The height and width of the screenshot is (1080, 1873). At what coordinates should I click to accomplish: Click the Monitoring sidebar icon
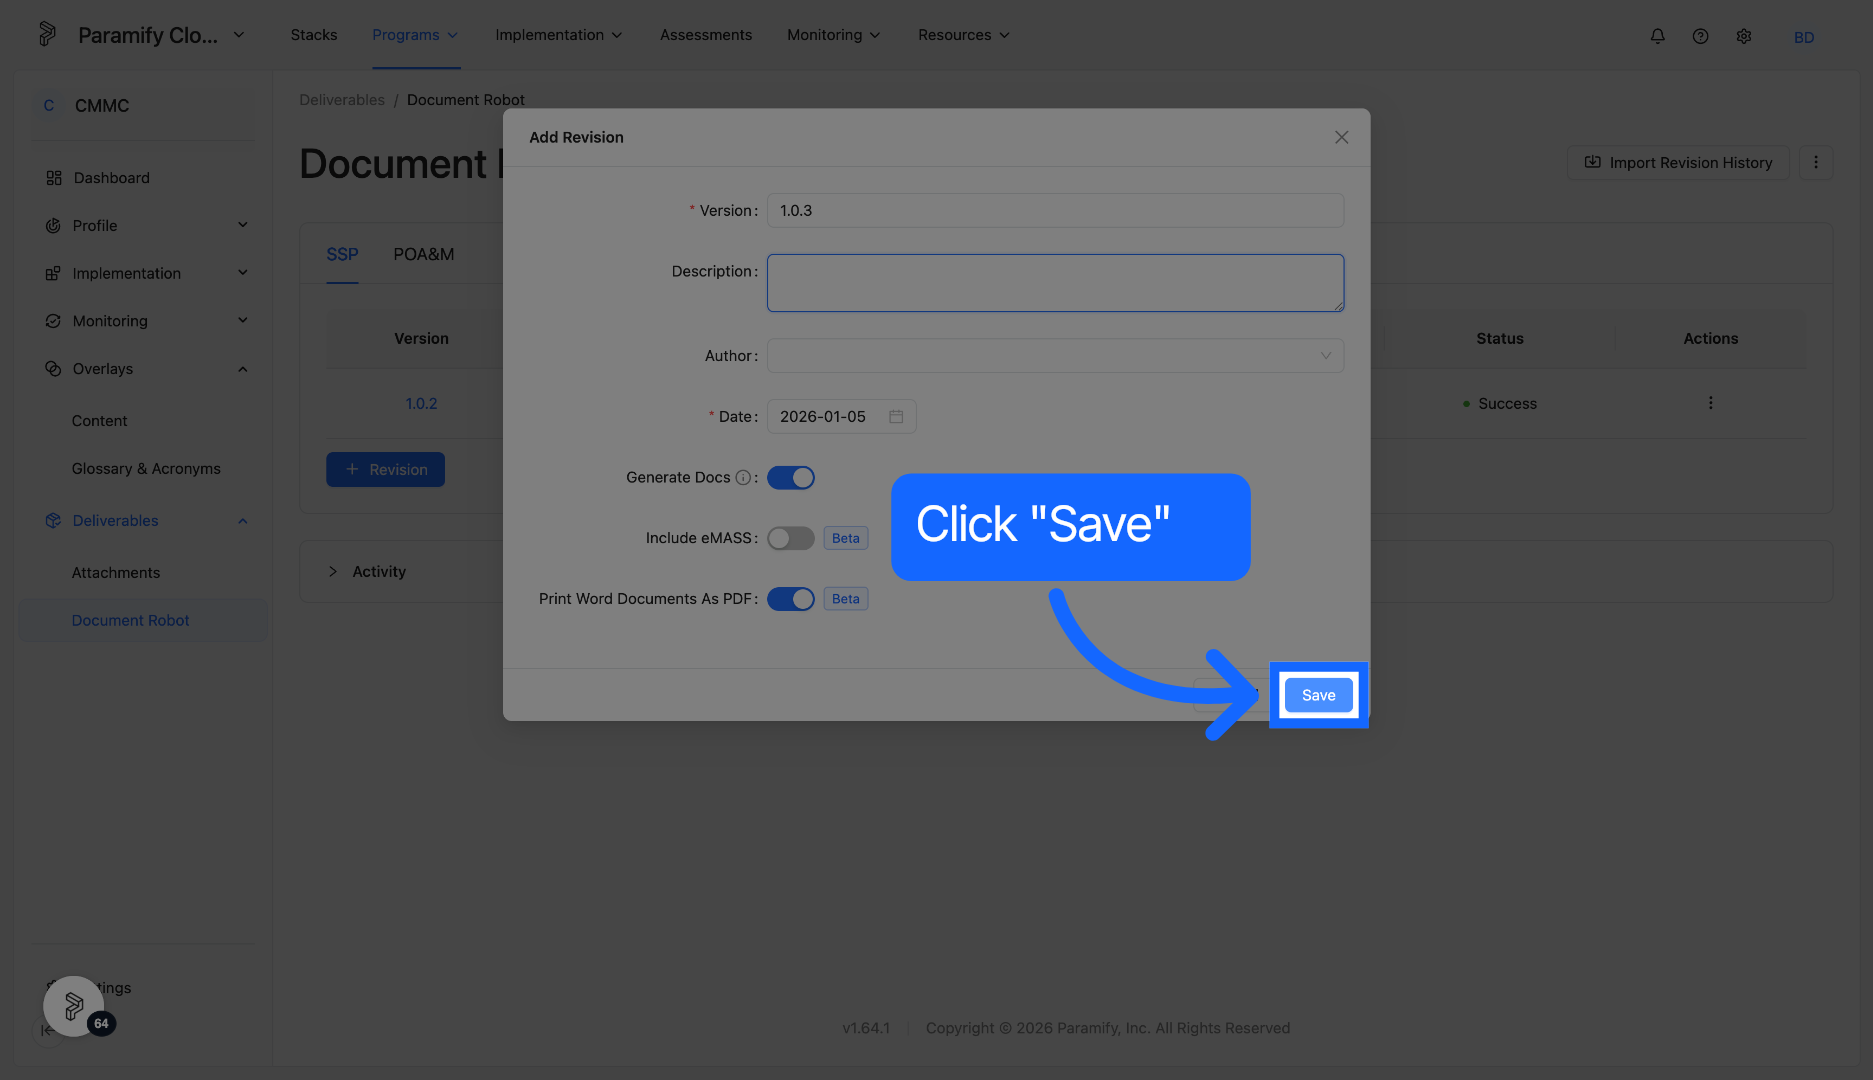tap(53, 321)
